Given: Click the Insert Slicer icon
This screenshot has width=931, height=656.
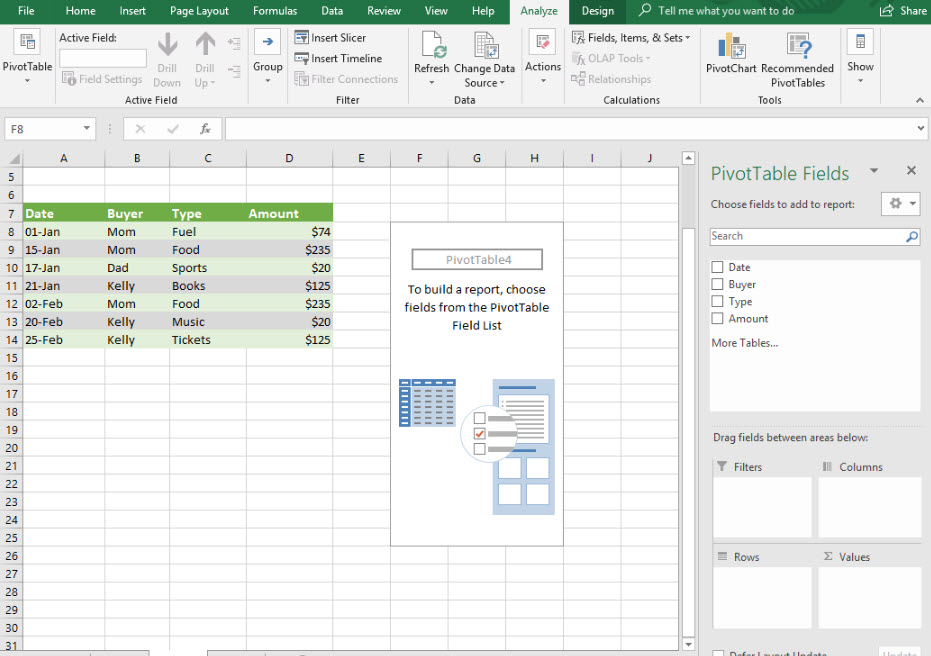Looking at the screenshot, I should point(302,38).
